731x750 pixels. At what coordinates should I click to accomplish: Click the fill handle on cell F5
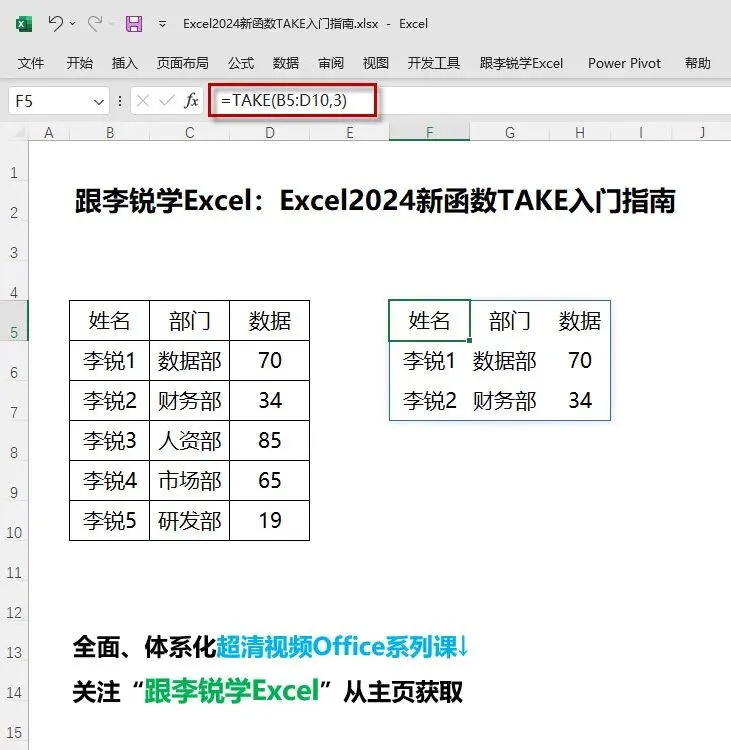tap(469, 341)
